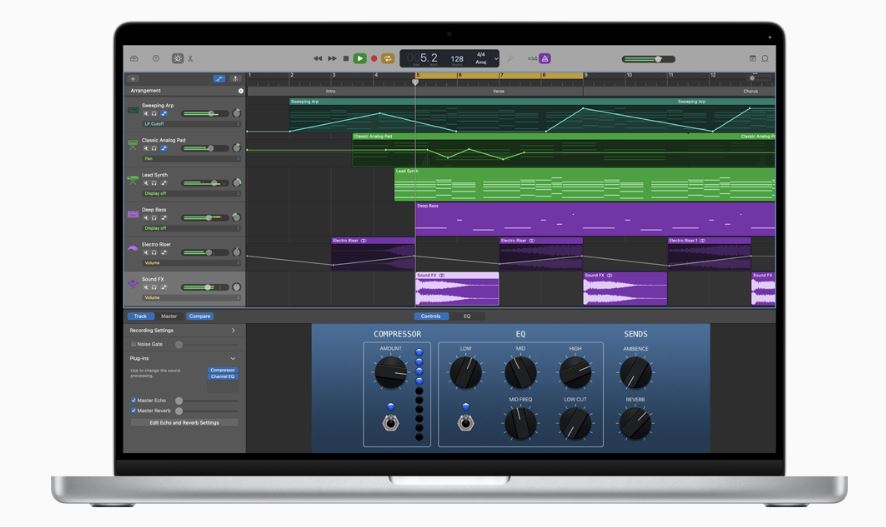Viewport: 886px width, 527px height.
Task: Select the Electro Riser track icon
Action: 133,249
